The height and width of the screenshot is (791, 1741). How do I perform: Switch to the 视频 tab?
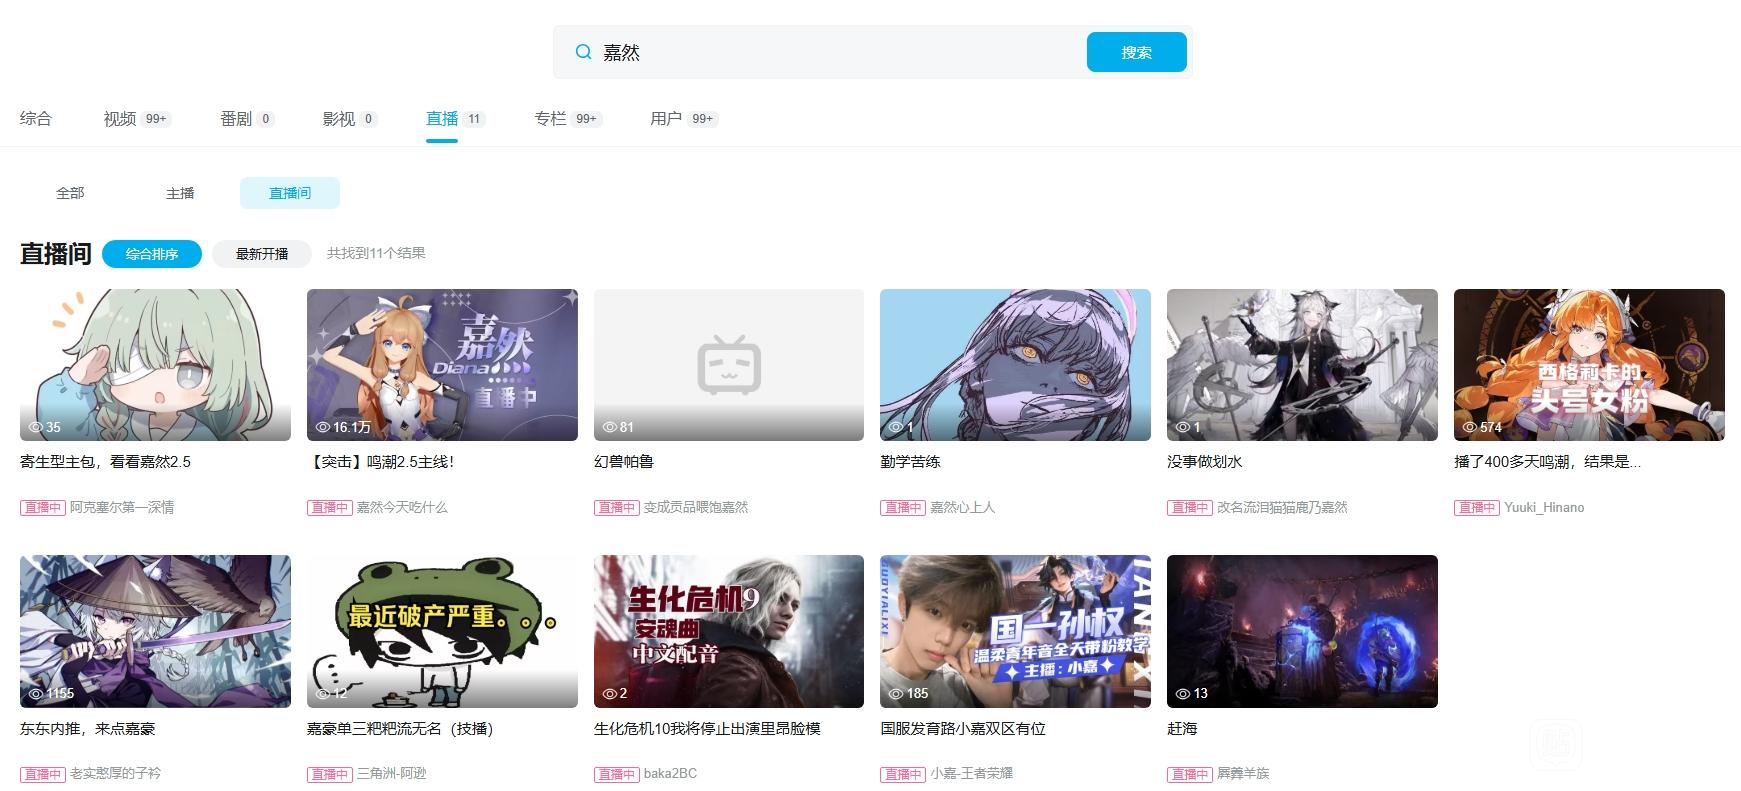(120, 119)
